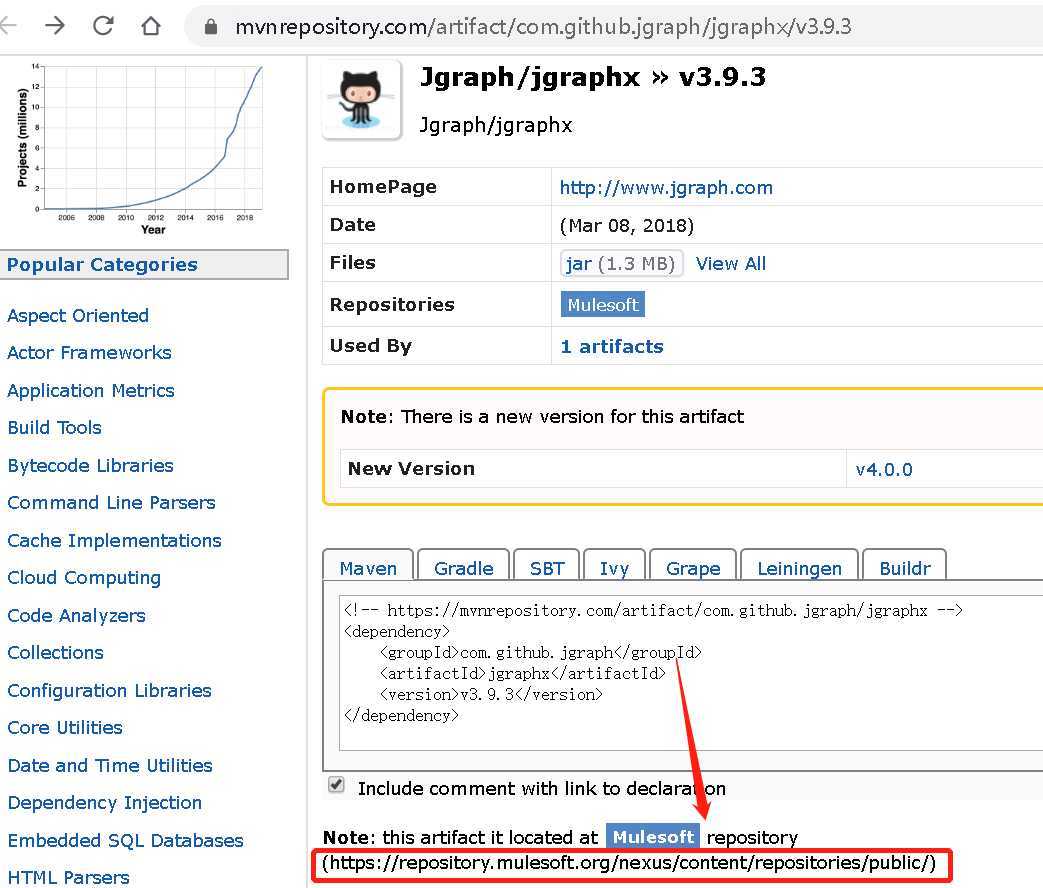The width and height of the screenshot is (1043, 888).
Task: Open the Application Metrics category
Action: click(x=90, y=390)
